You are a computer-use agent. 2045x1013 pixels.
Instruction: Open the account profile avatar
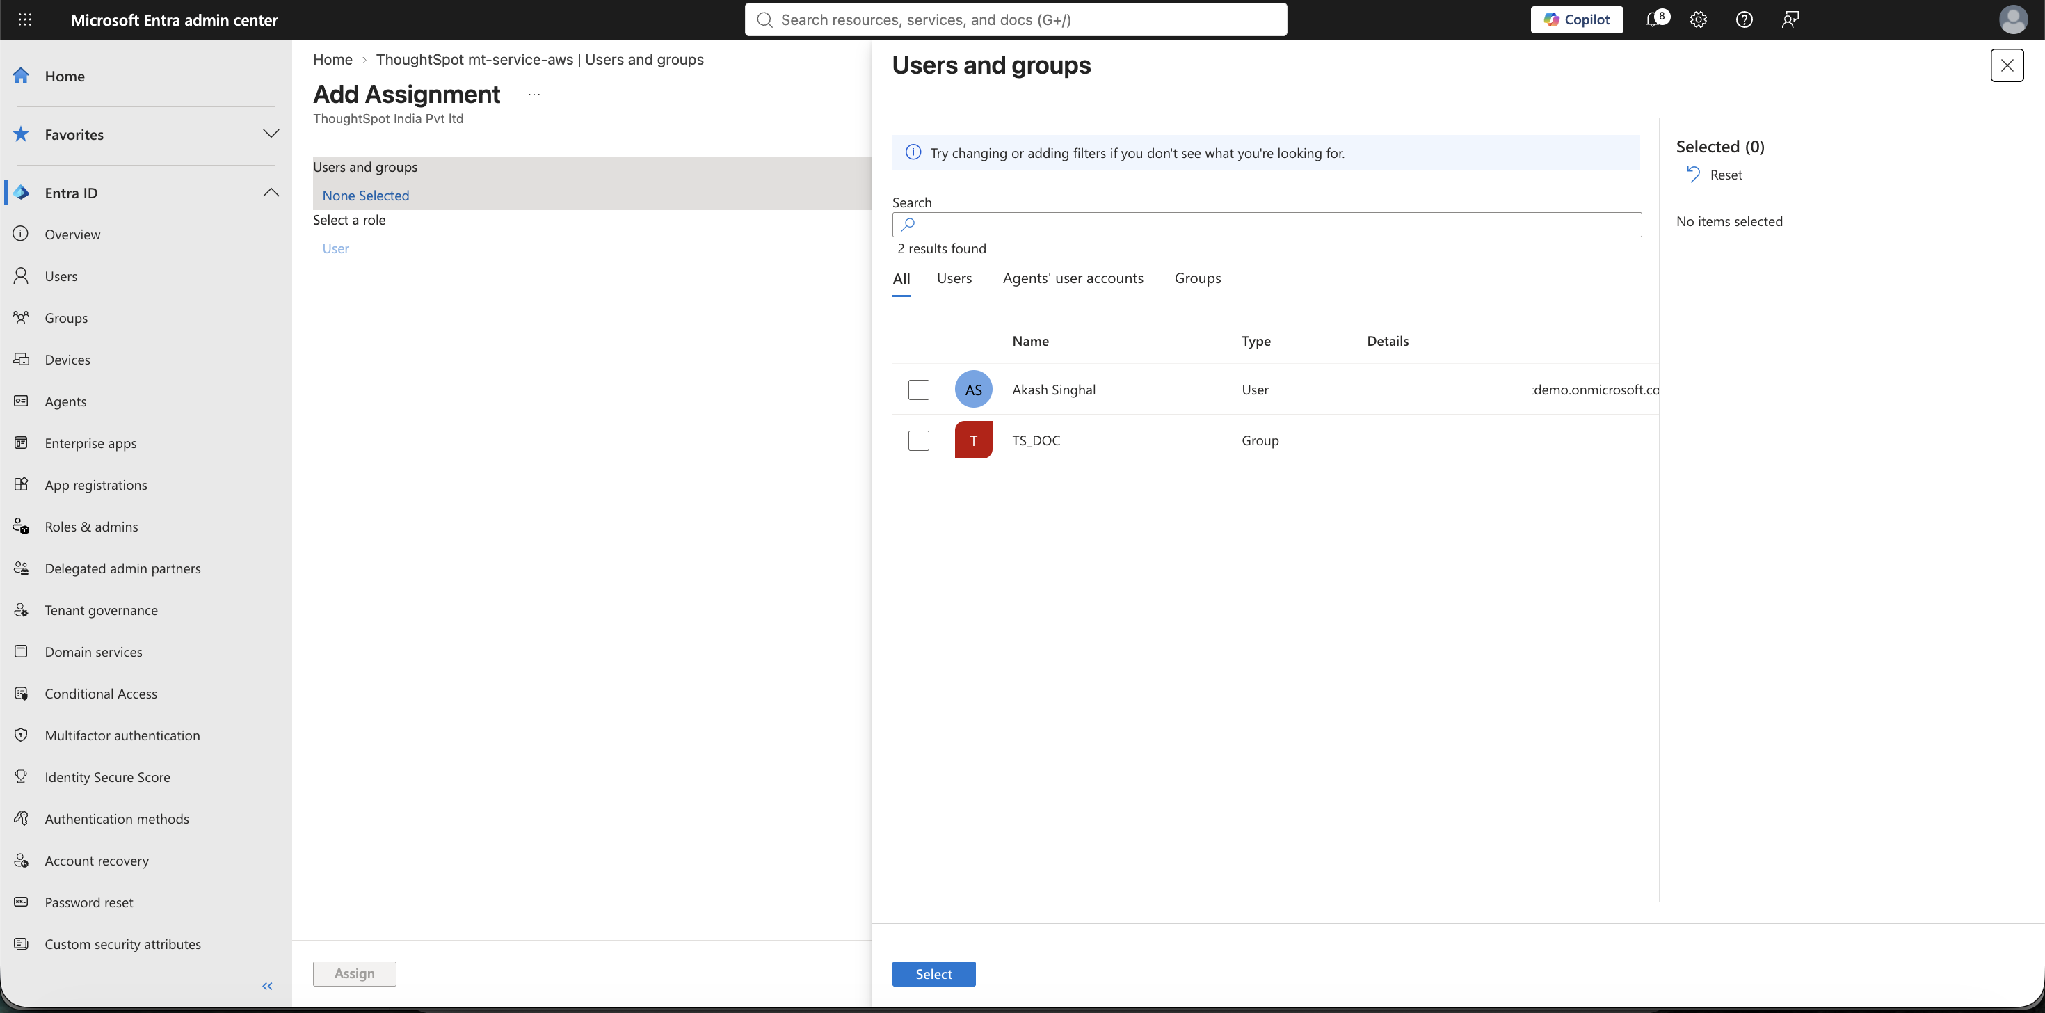tap(2012, 20)
